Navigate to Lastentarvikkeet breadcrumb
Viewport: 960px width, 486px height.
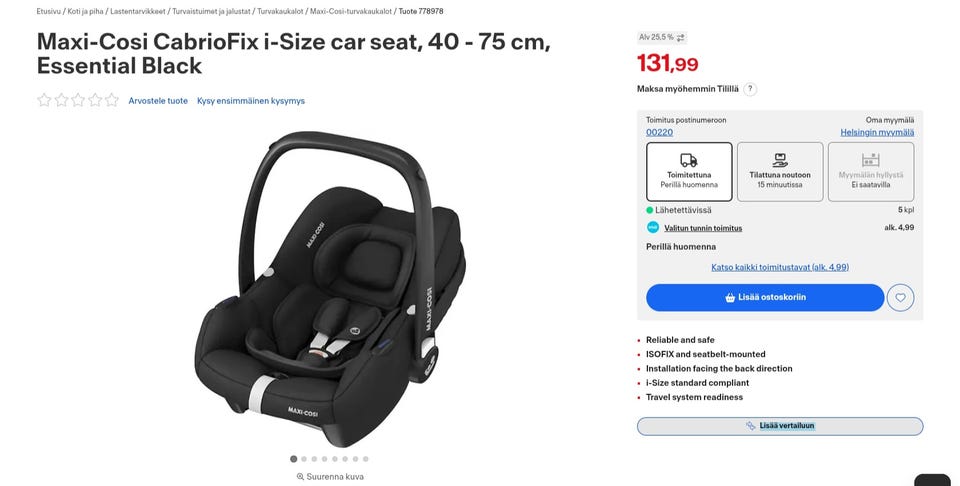tap(138, 11)
